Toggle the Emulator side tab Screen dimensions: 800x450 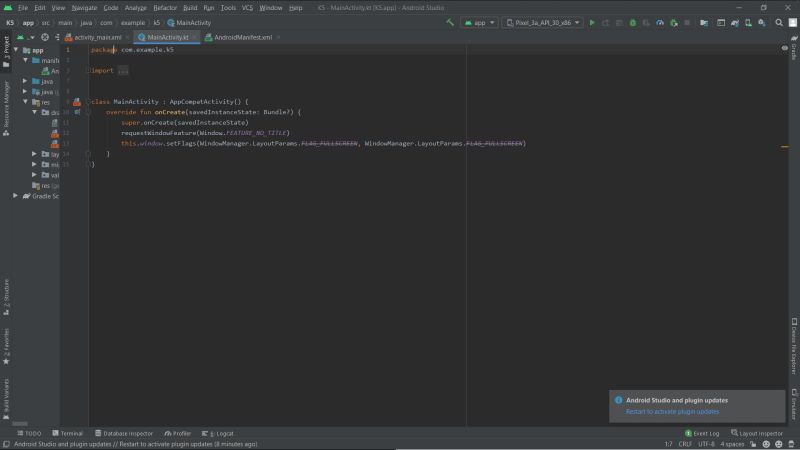pyautogui.click(x=794, y=404)
